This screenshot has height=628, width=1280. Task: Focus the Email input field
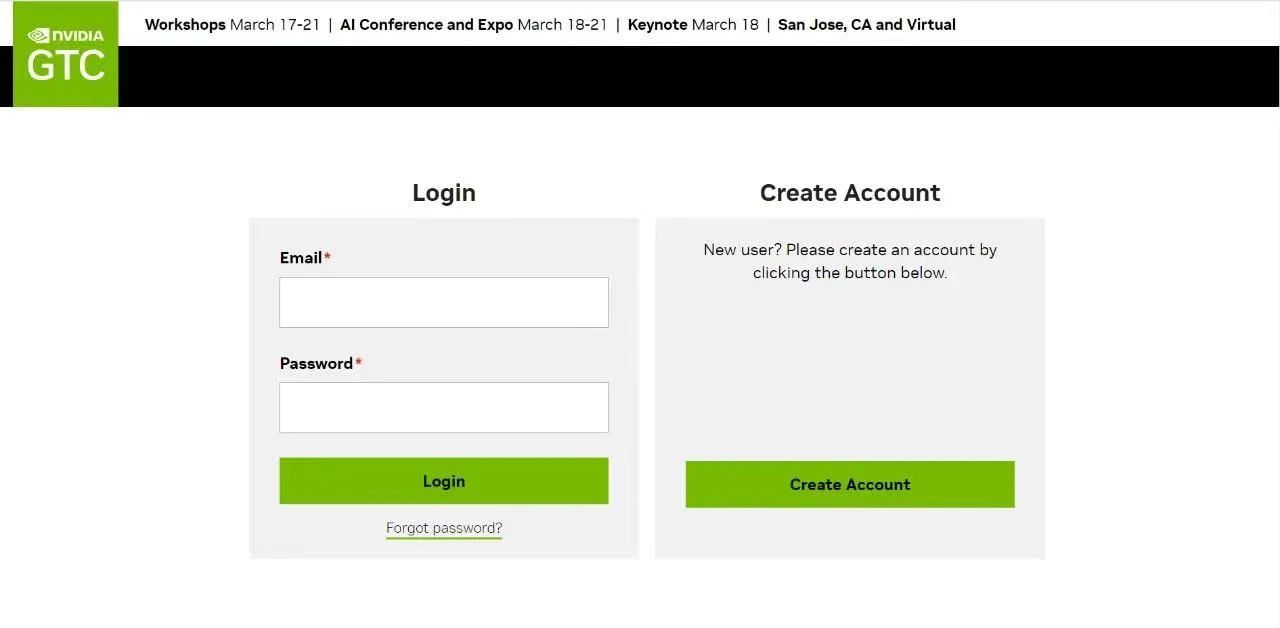444,302
